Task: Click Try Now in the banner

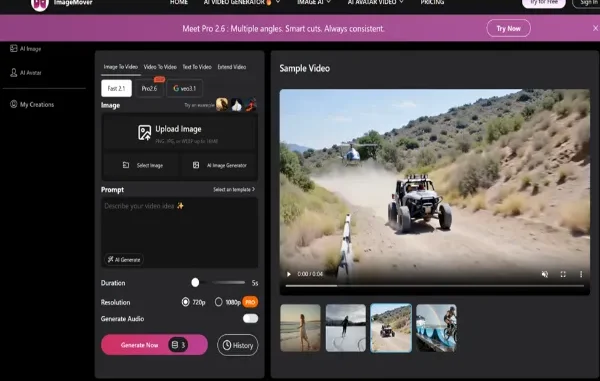Action: click(509, 28)
